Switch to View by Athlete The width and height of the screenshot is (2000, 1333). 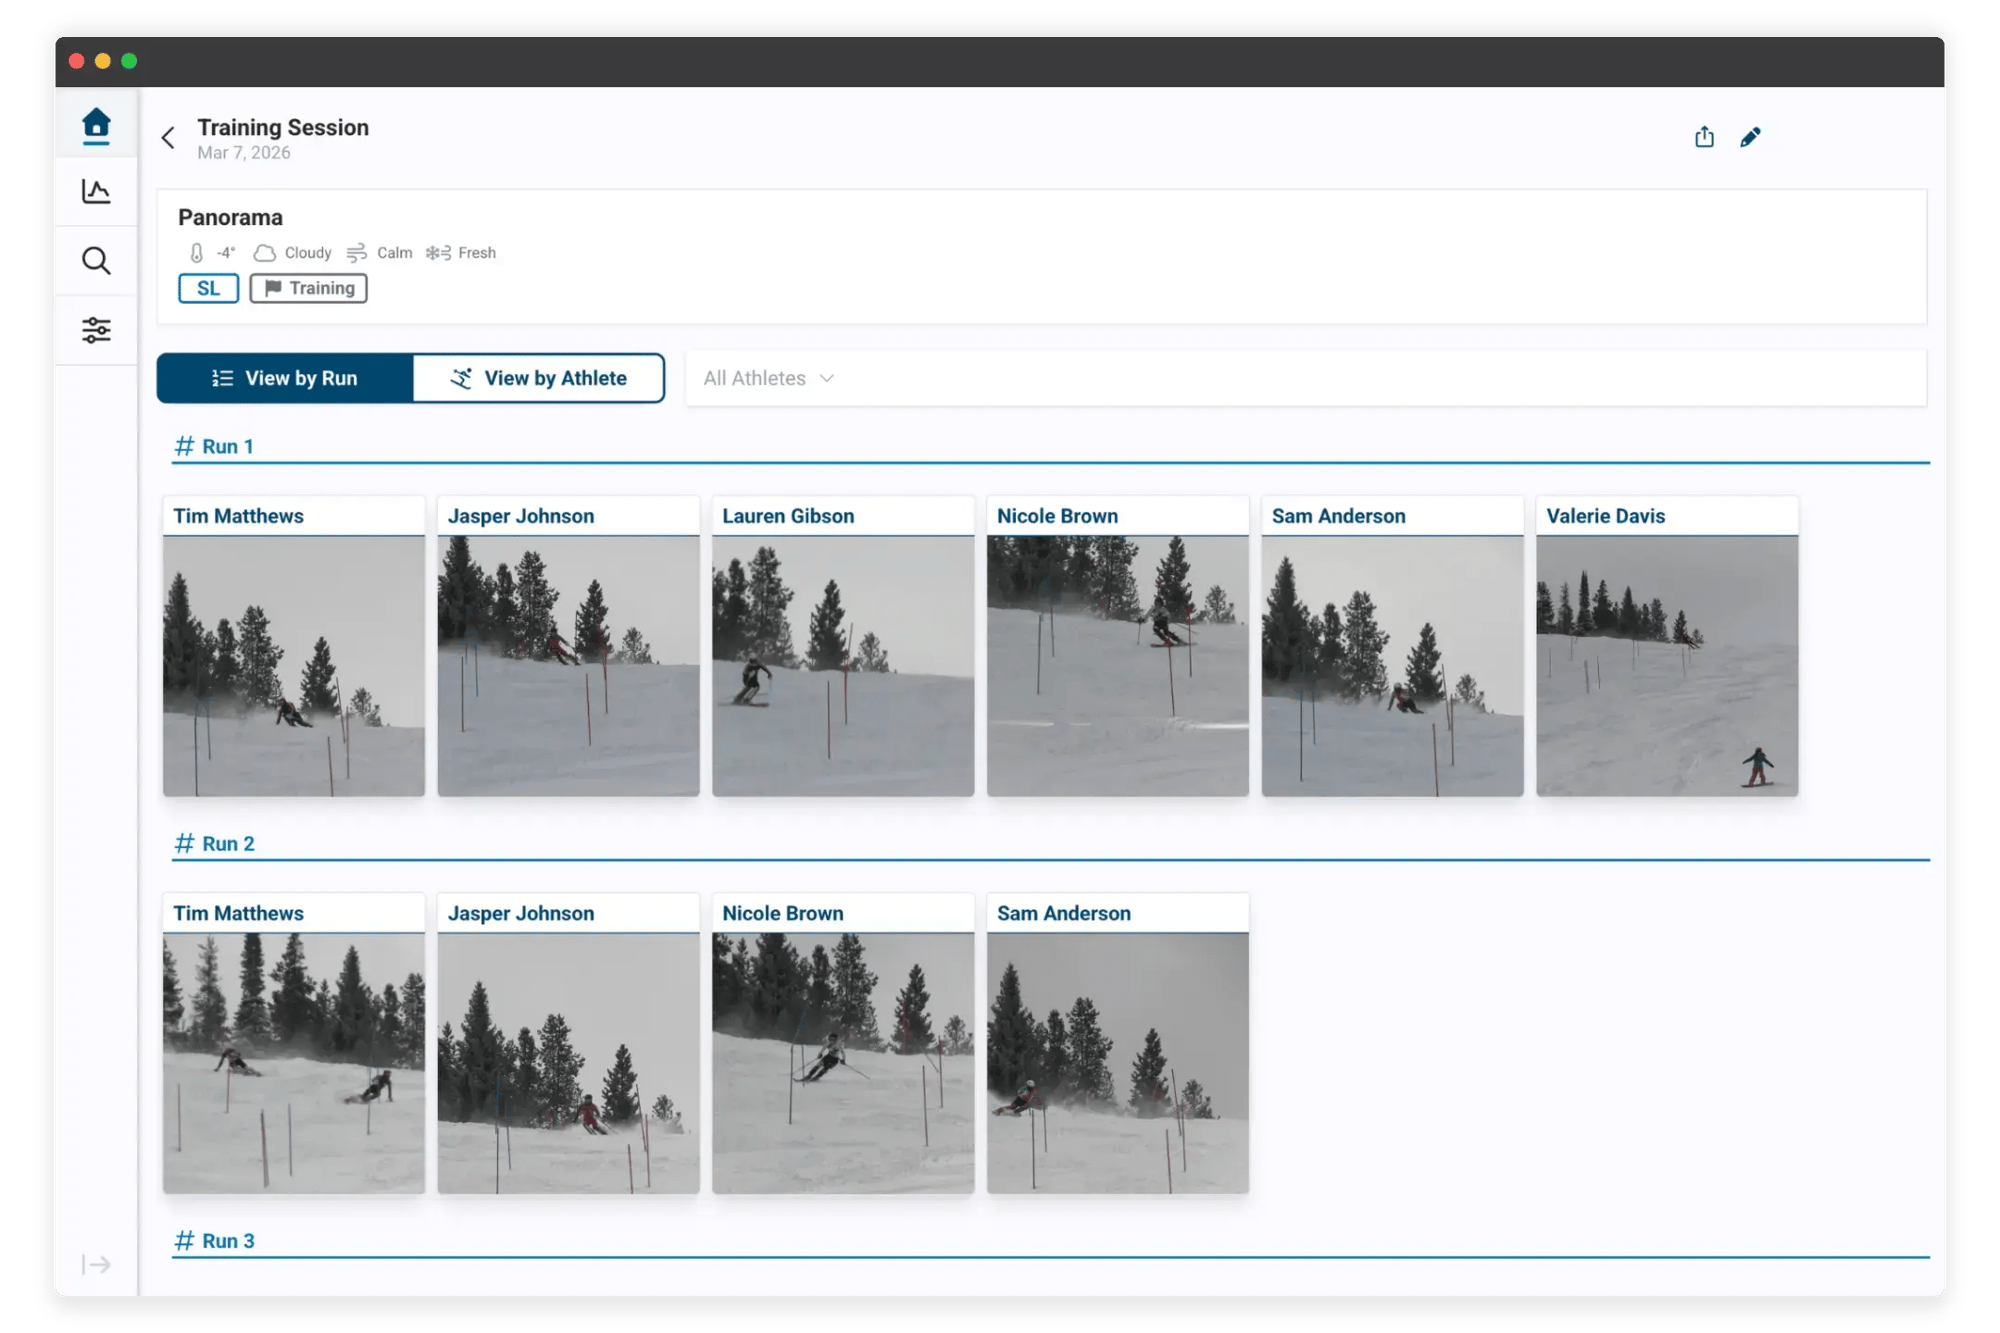click(539, 378)
